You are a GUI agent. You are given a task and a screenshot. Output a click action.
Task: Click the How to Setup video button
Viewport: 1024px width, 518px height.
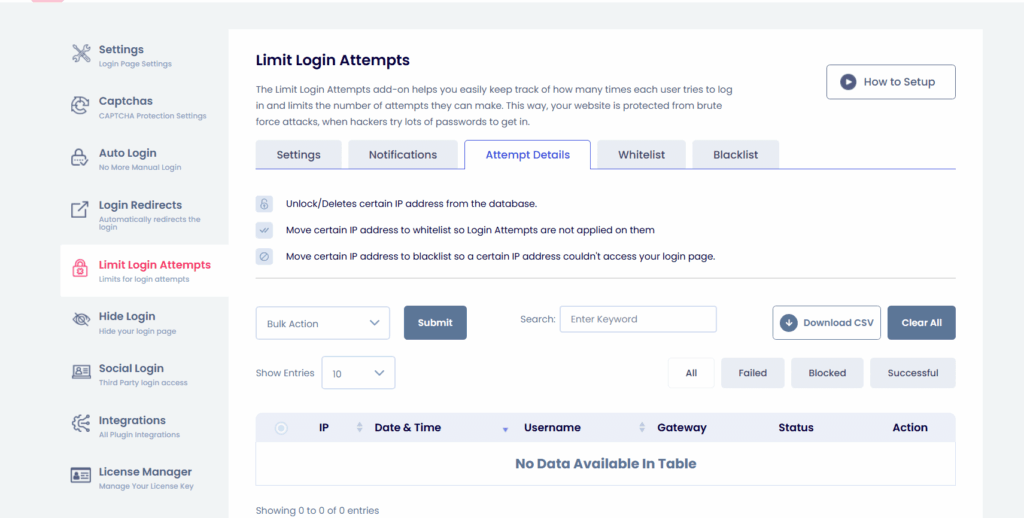(890, 82)
